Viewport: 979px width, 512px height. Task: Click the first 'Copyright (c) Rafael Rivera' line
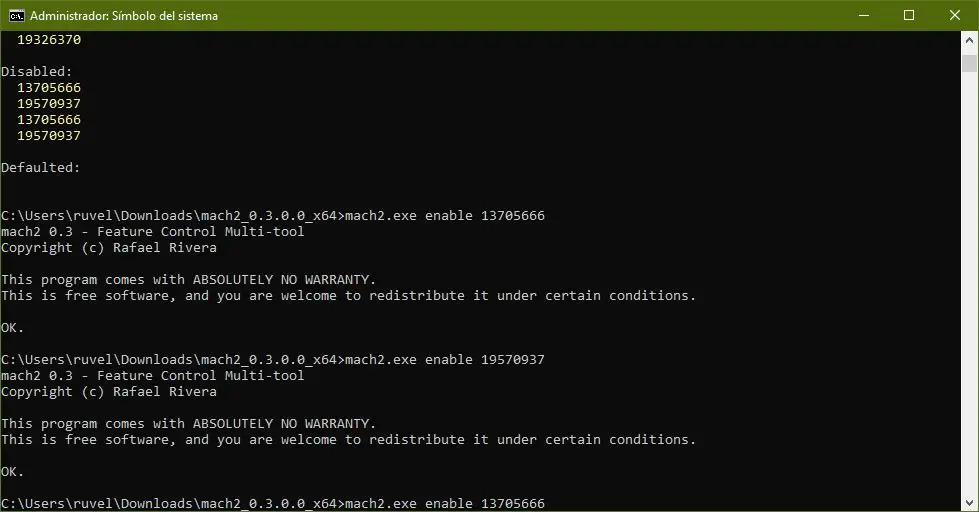109,248
